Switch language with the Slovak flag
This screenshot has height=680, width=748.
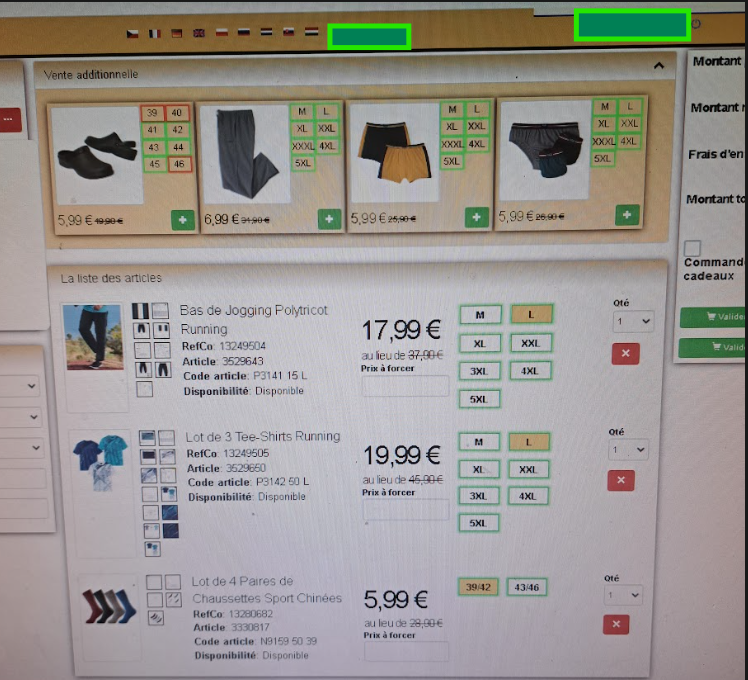tap(289, 31)
